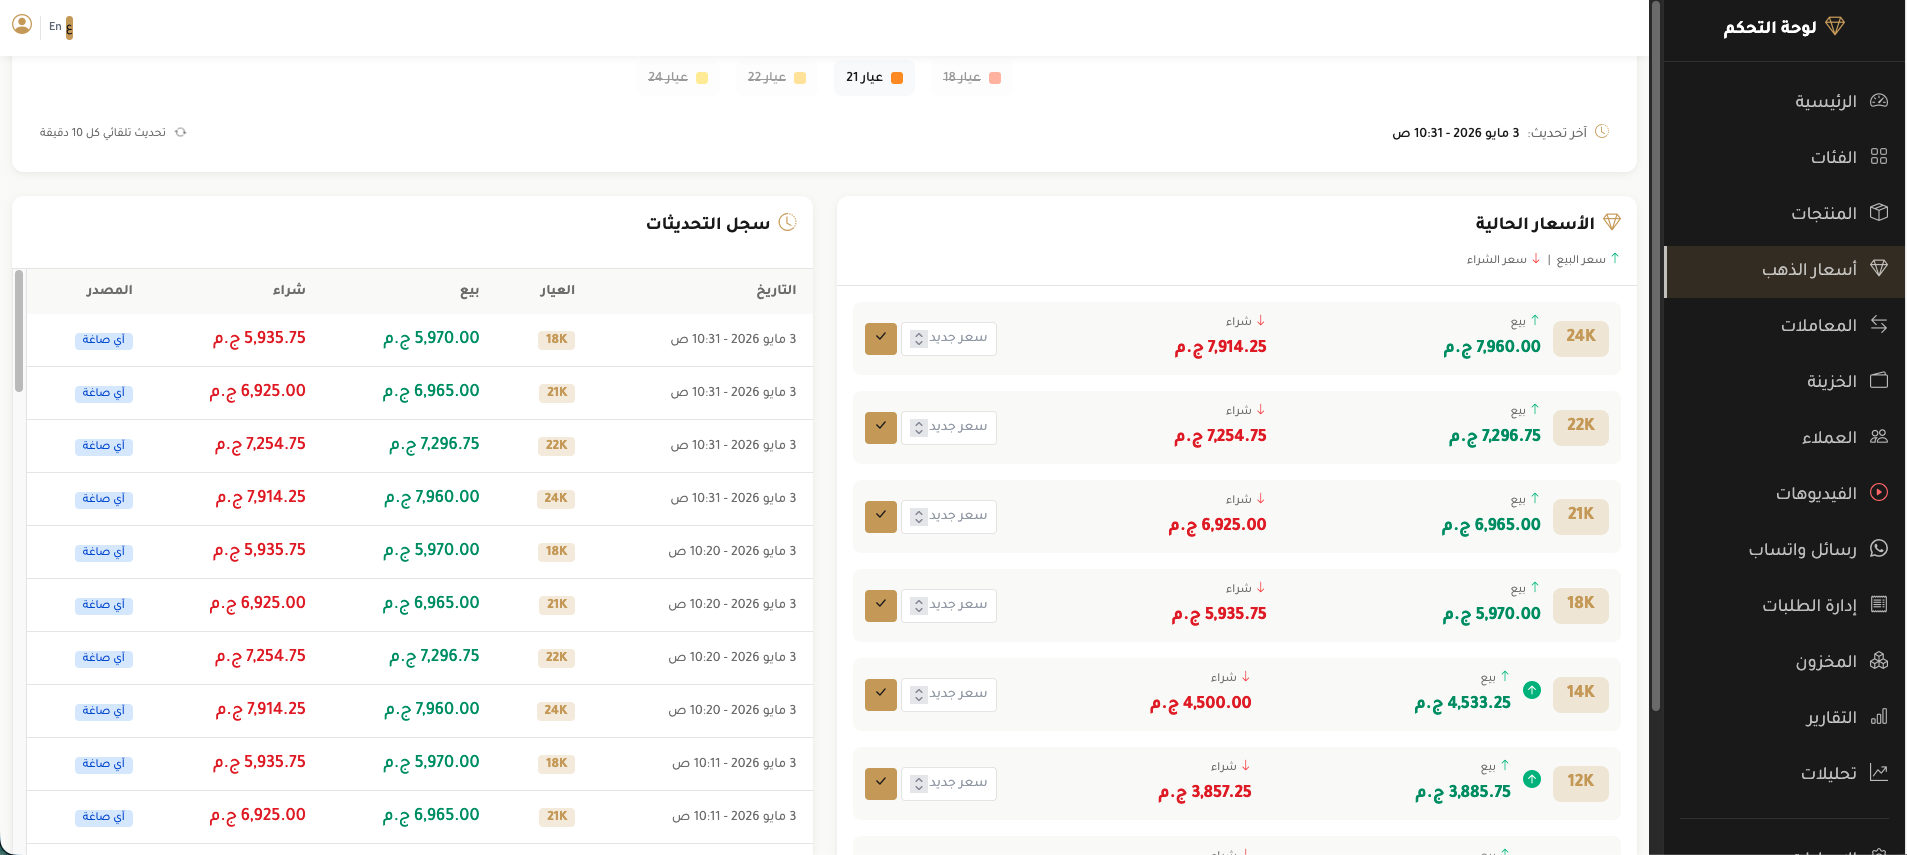Open the الرئيسية dashboard icon

click(x=1878, y=100)
